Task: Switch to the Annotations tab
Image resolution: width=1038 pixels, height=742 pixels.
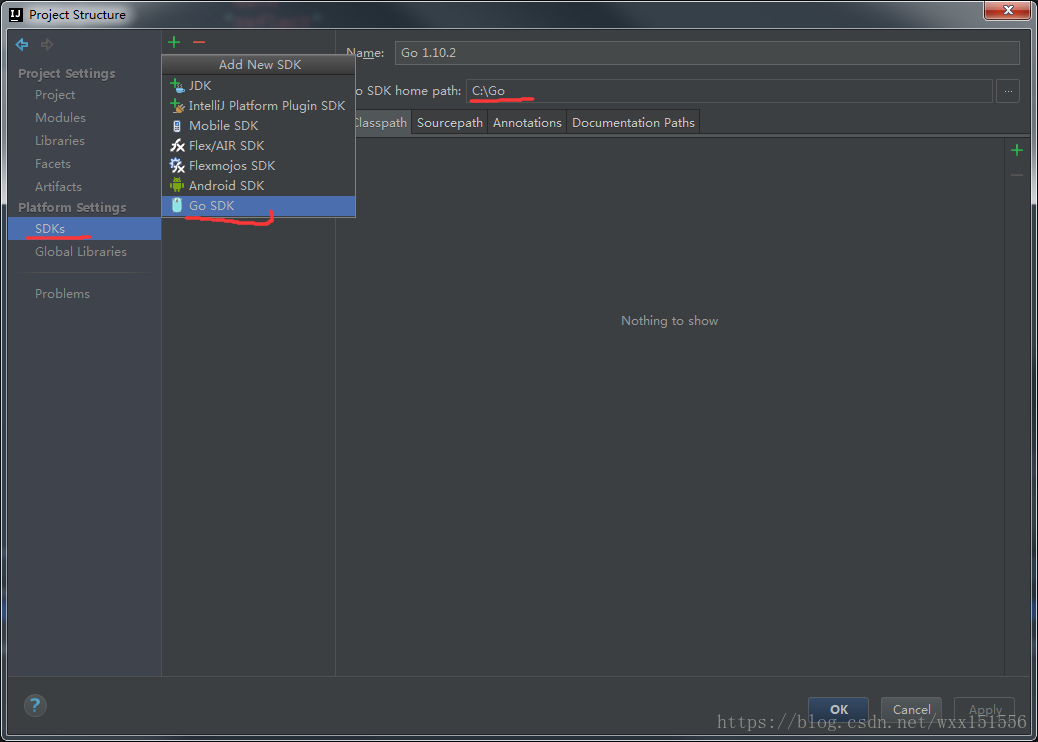Action: pyautogui.click(x=527, y=122)
